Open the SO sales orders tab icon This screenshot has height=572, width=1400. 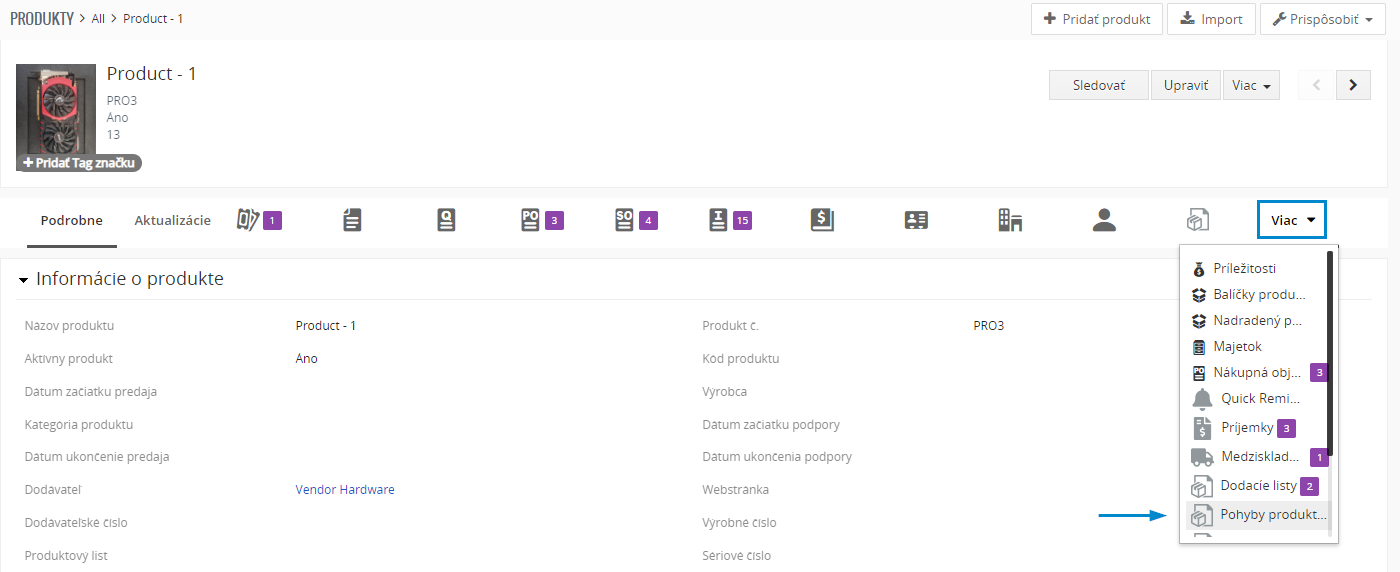[636, 220]
